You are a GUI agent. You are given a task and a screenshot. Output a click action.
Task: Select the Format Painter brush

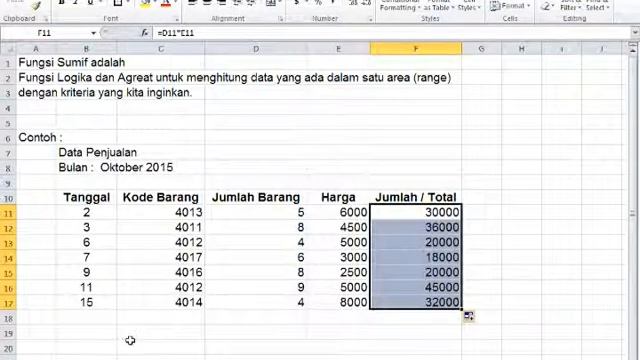tap(36, 5)
